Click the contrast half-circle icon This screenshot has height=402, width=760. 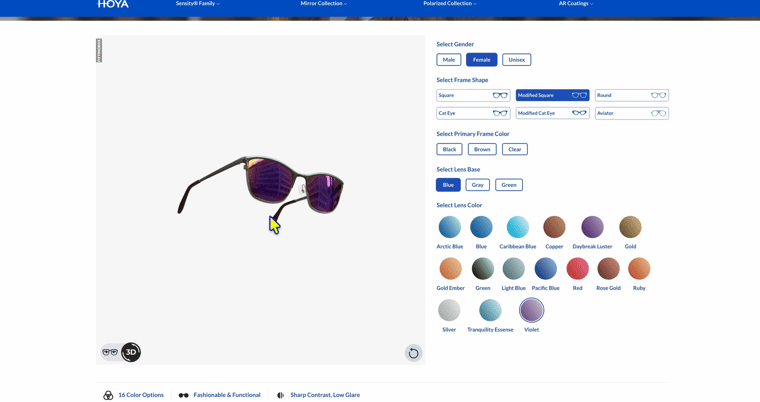280,395
